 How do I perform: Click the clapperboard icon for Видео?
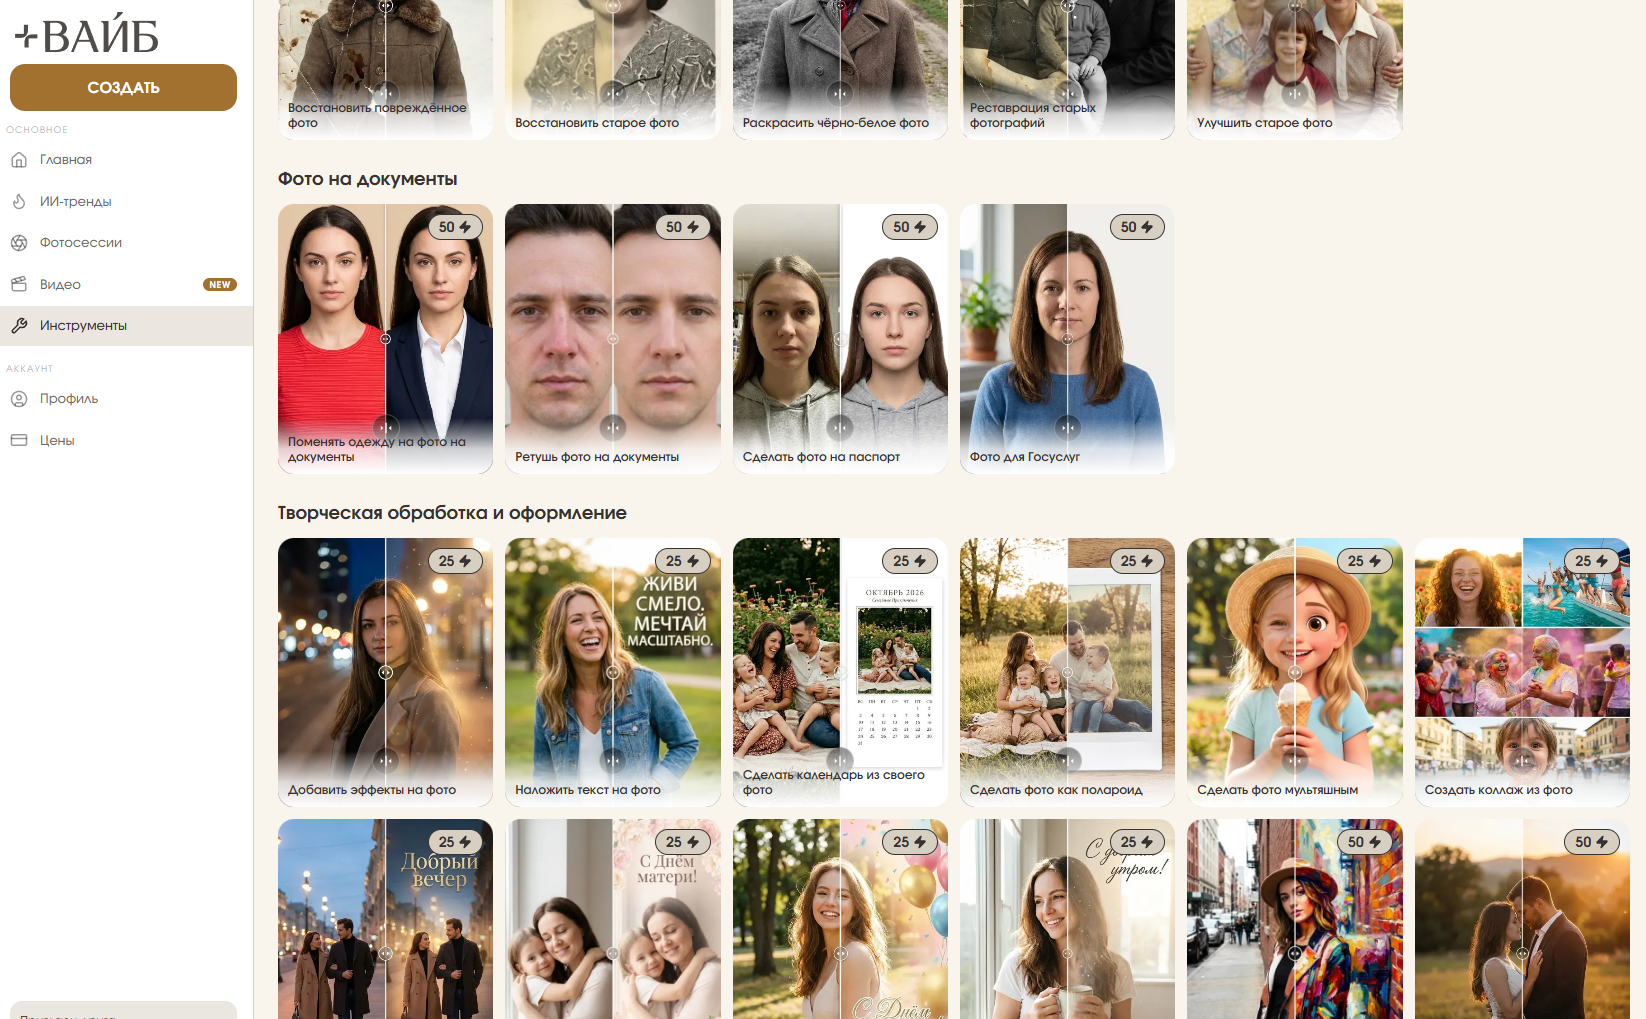[x=19, y=284]
